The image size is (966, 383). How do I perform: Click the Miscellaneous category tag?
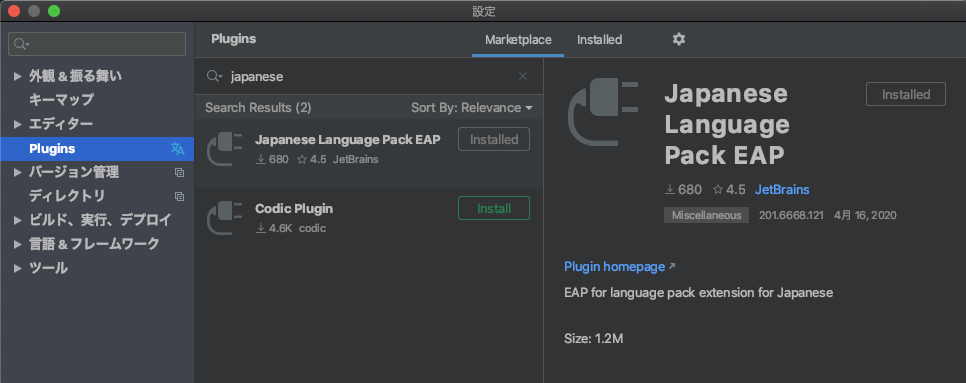[706, 216]
